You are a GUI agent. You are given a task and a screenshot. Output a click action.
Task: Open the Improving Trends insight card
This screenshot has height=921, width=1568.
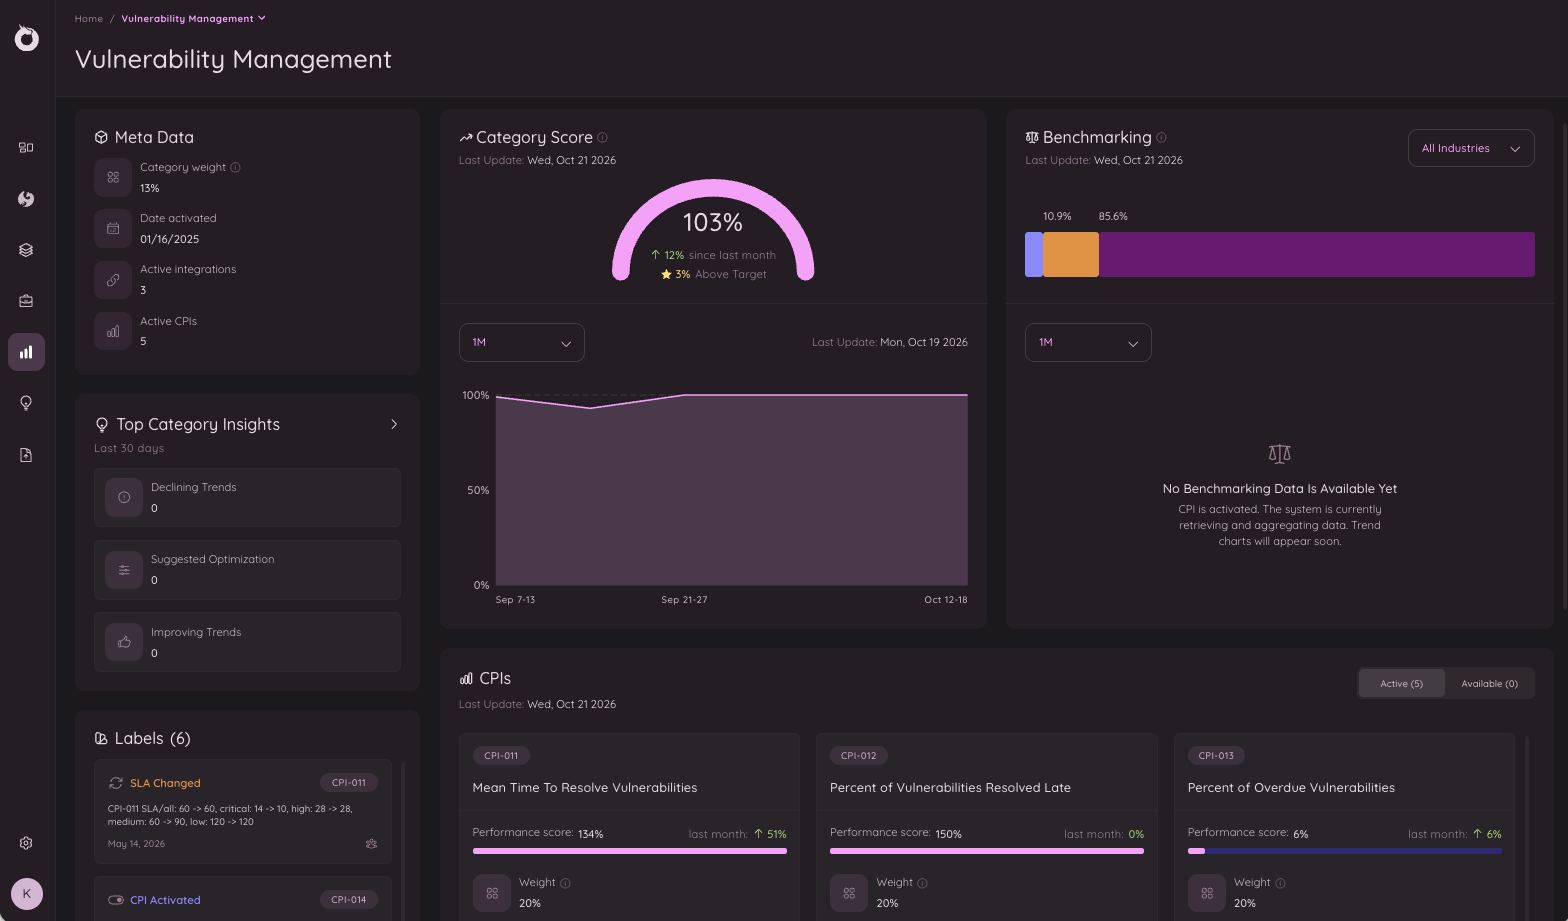pyautogui.click(x=247, y=642)
